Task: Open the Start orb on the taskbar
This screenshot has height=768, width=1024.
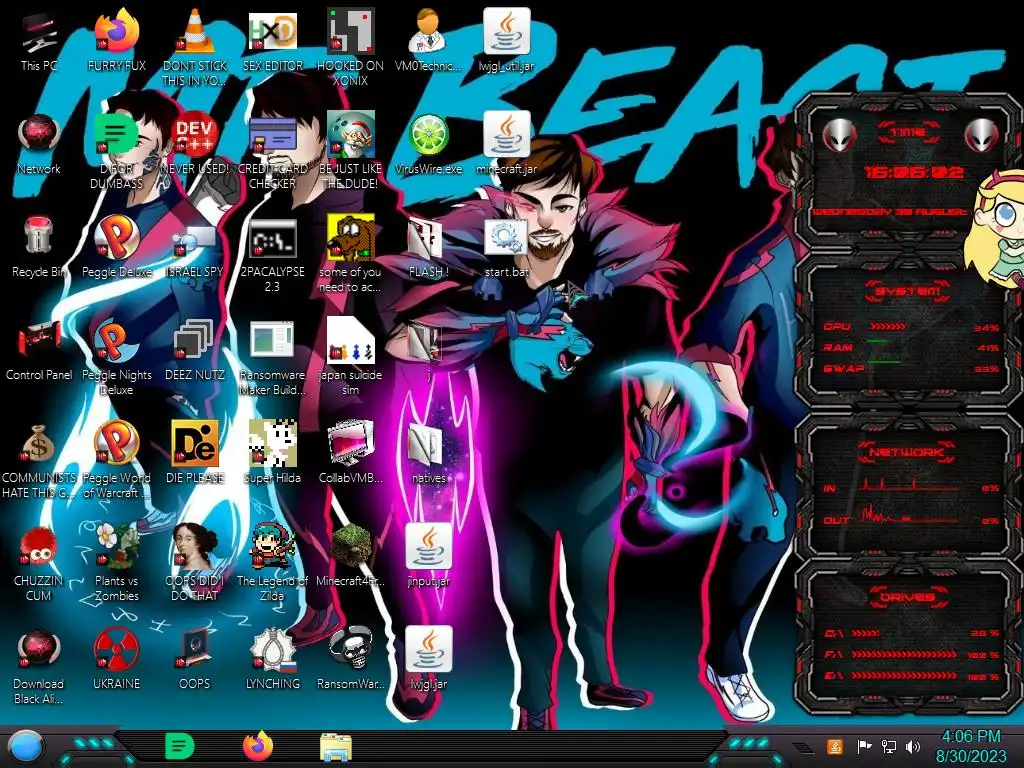Action: 26,746
